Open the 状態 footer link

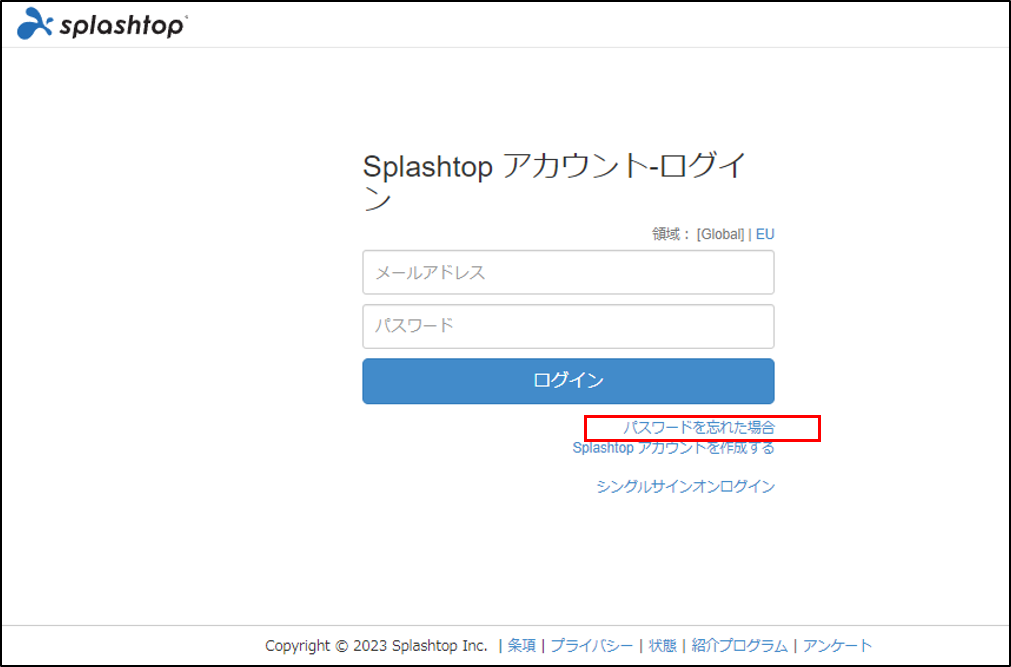(662, 645)
